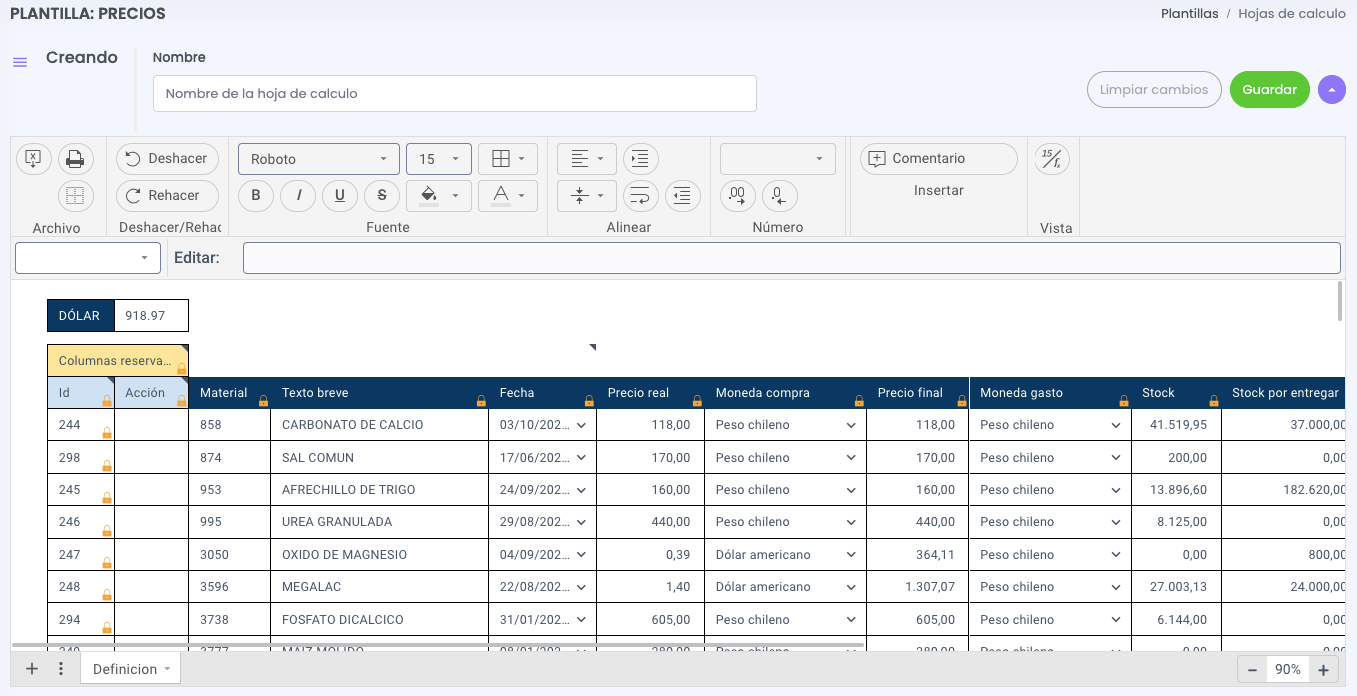Select the FOSFATO DICALCICO cell
This screenshot has height=696, width=1357.
(379, 619)
